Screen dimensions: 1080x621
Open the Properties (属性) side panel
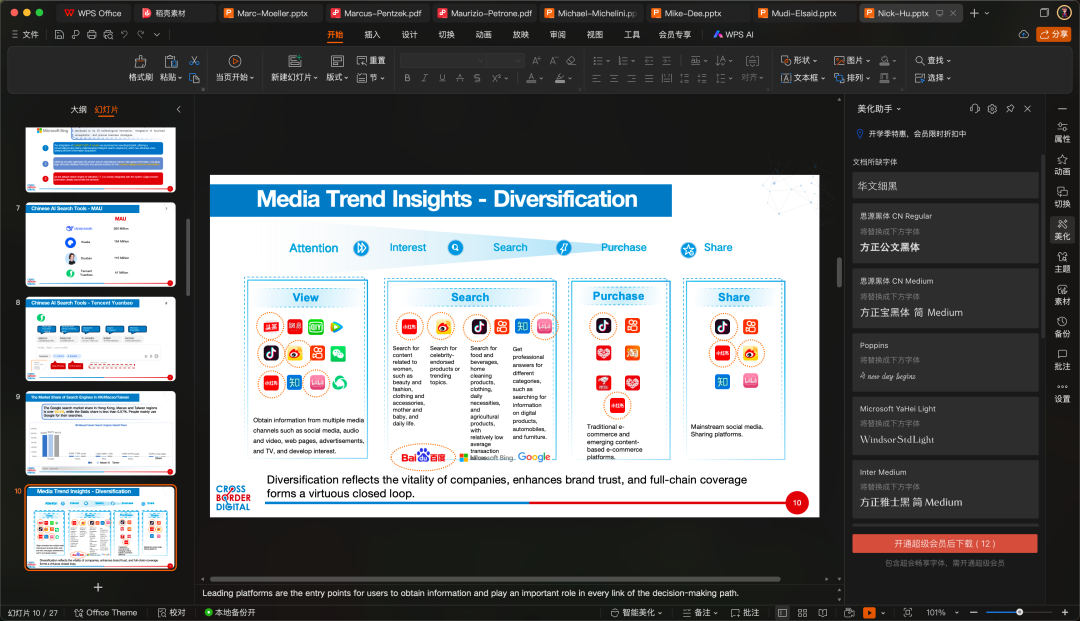point(1062,132)
